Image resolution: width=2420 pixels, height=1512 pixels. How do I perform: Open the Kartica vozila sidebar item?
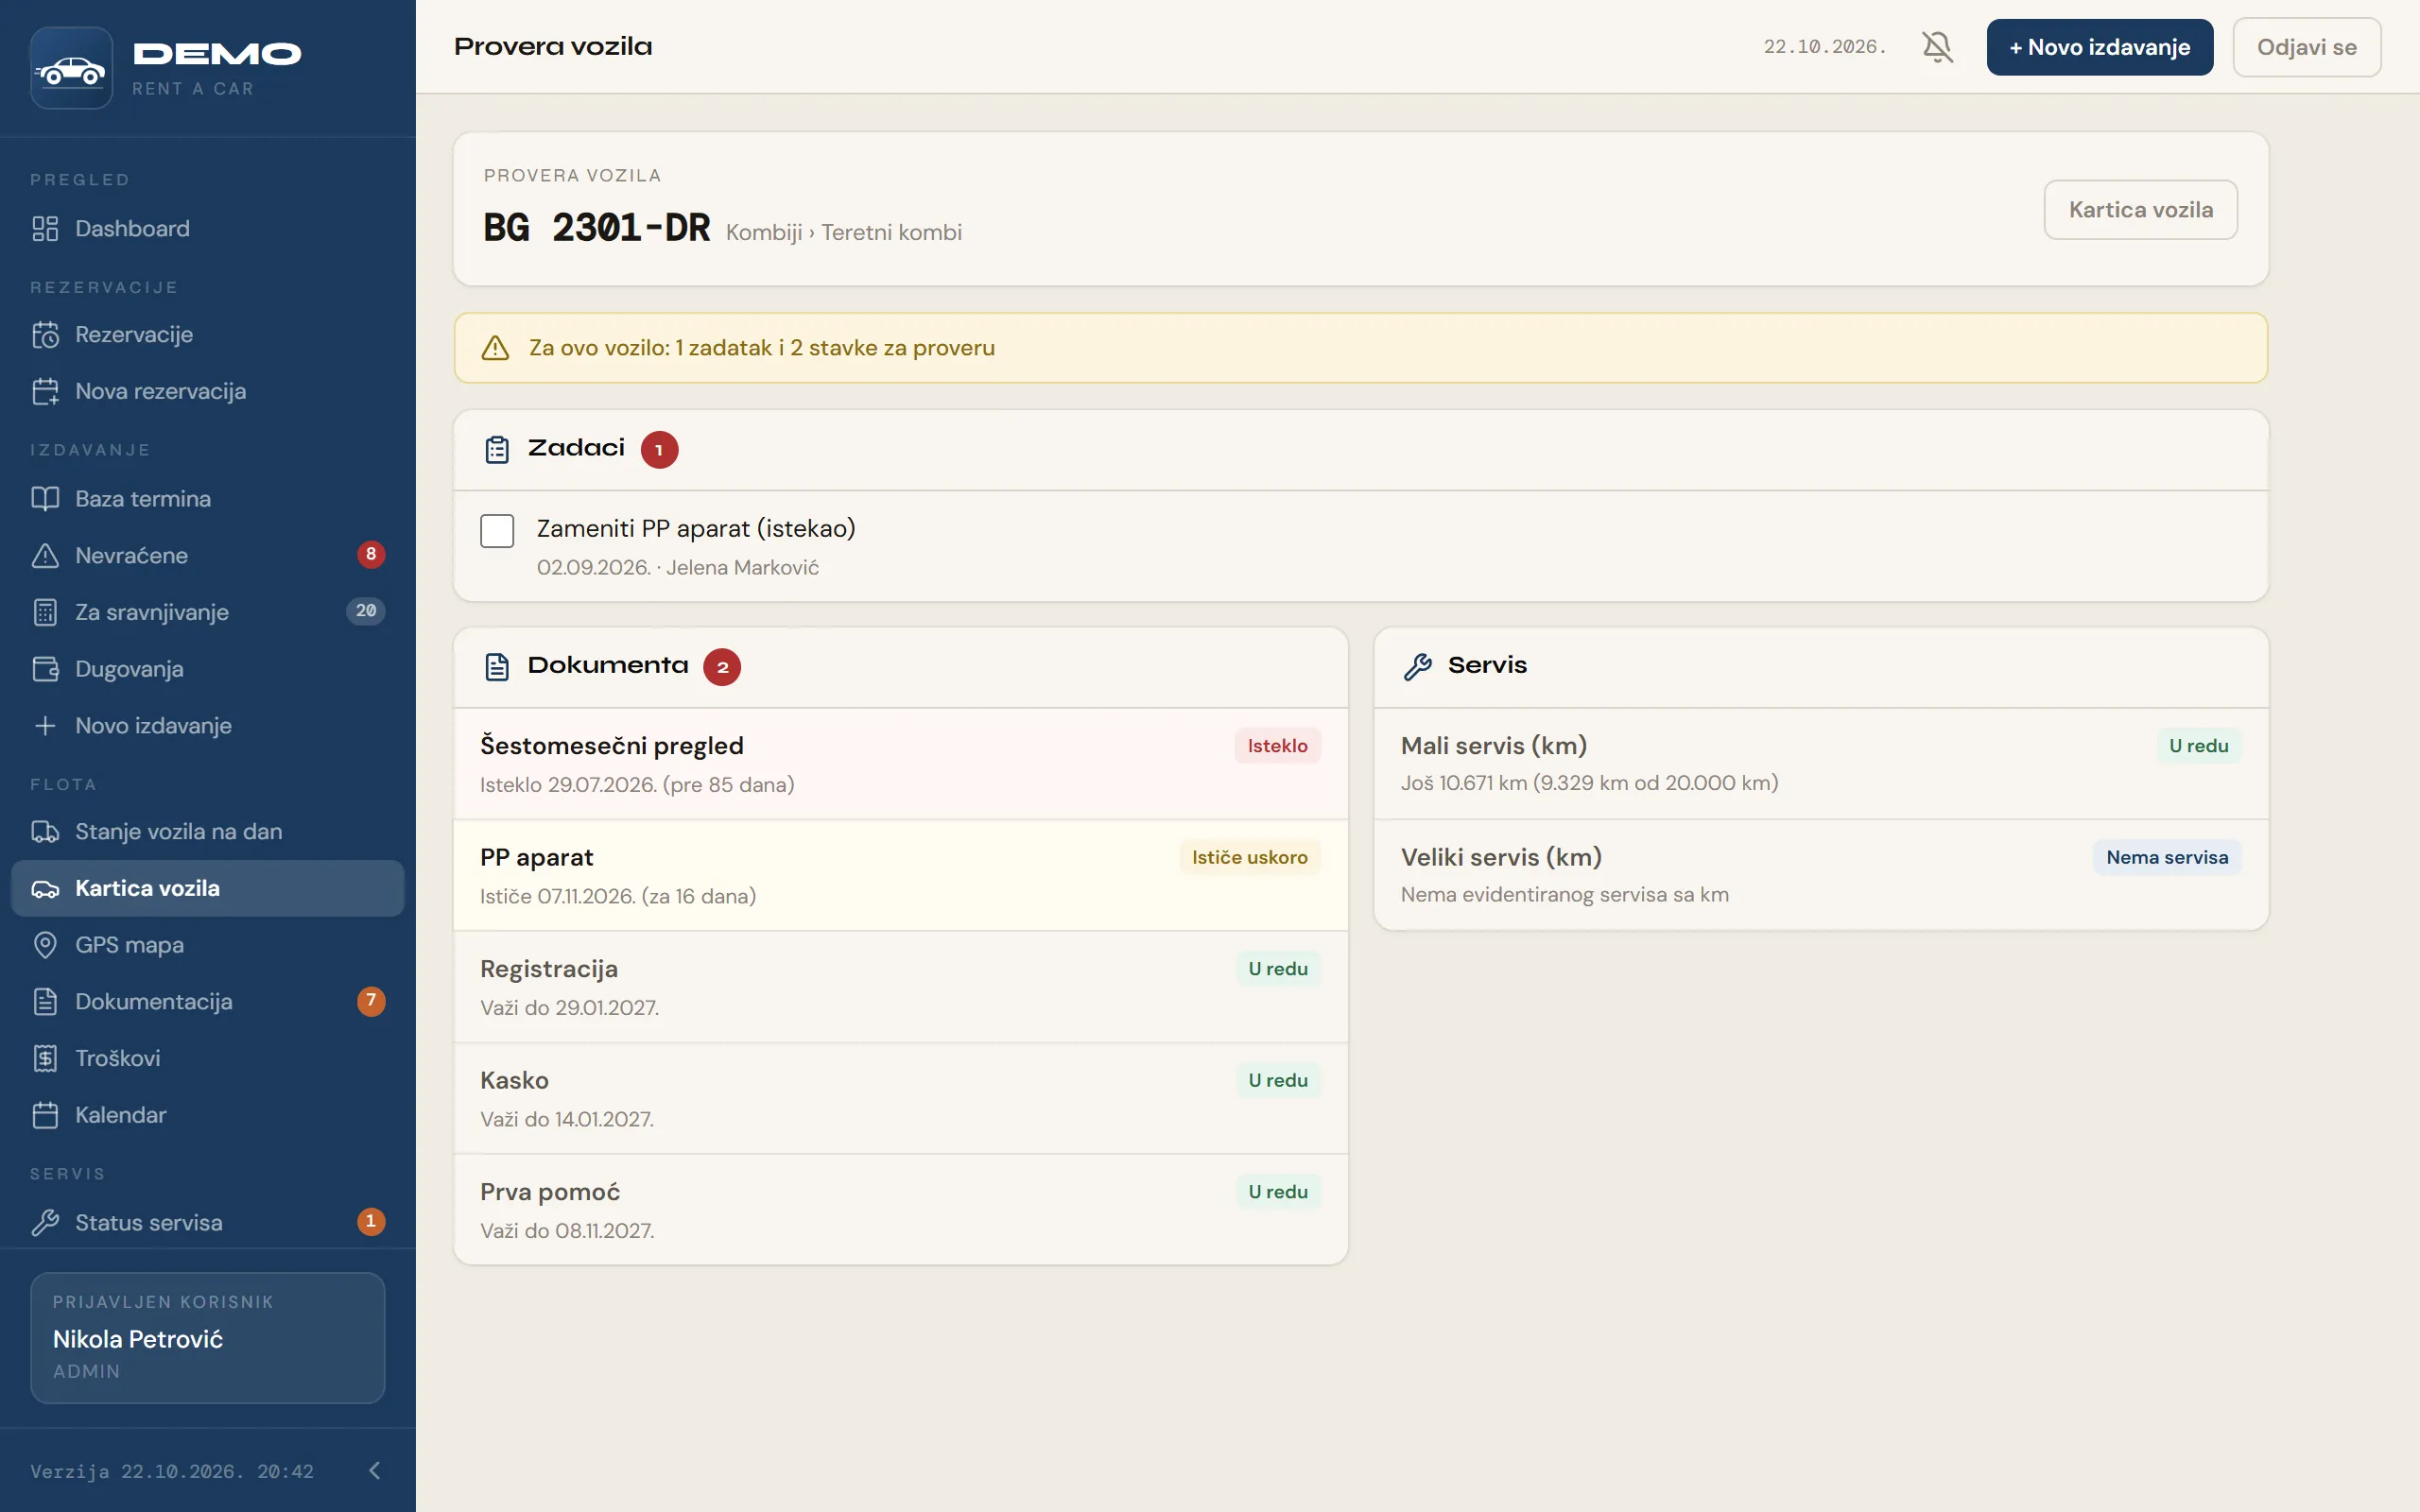[x=207, y=888]
